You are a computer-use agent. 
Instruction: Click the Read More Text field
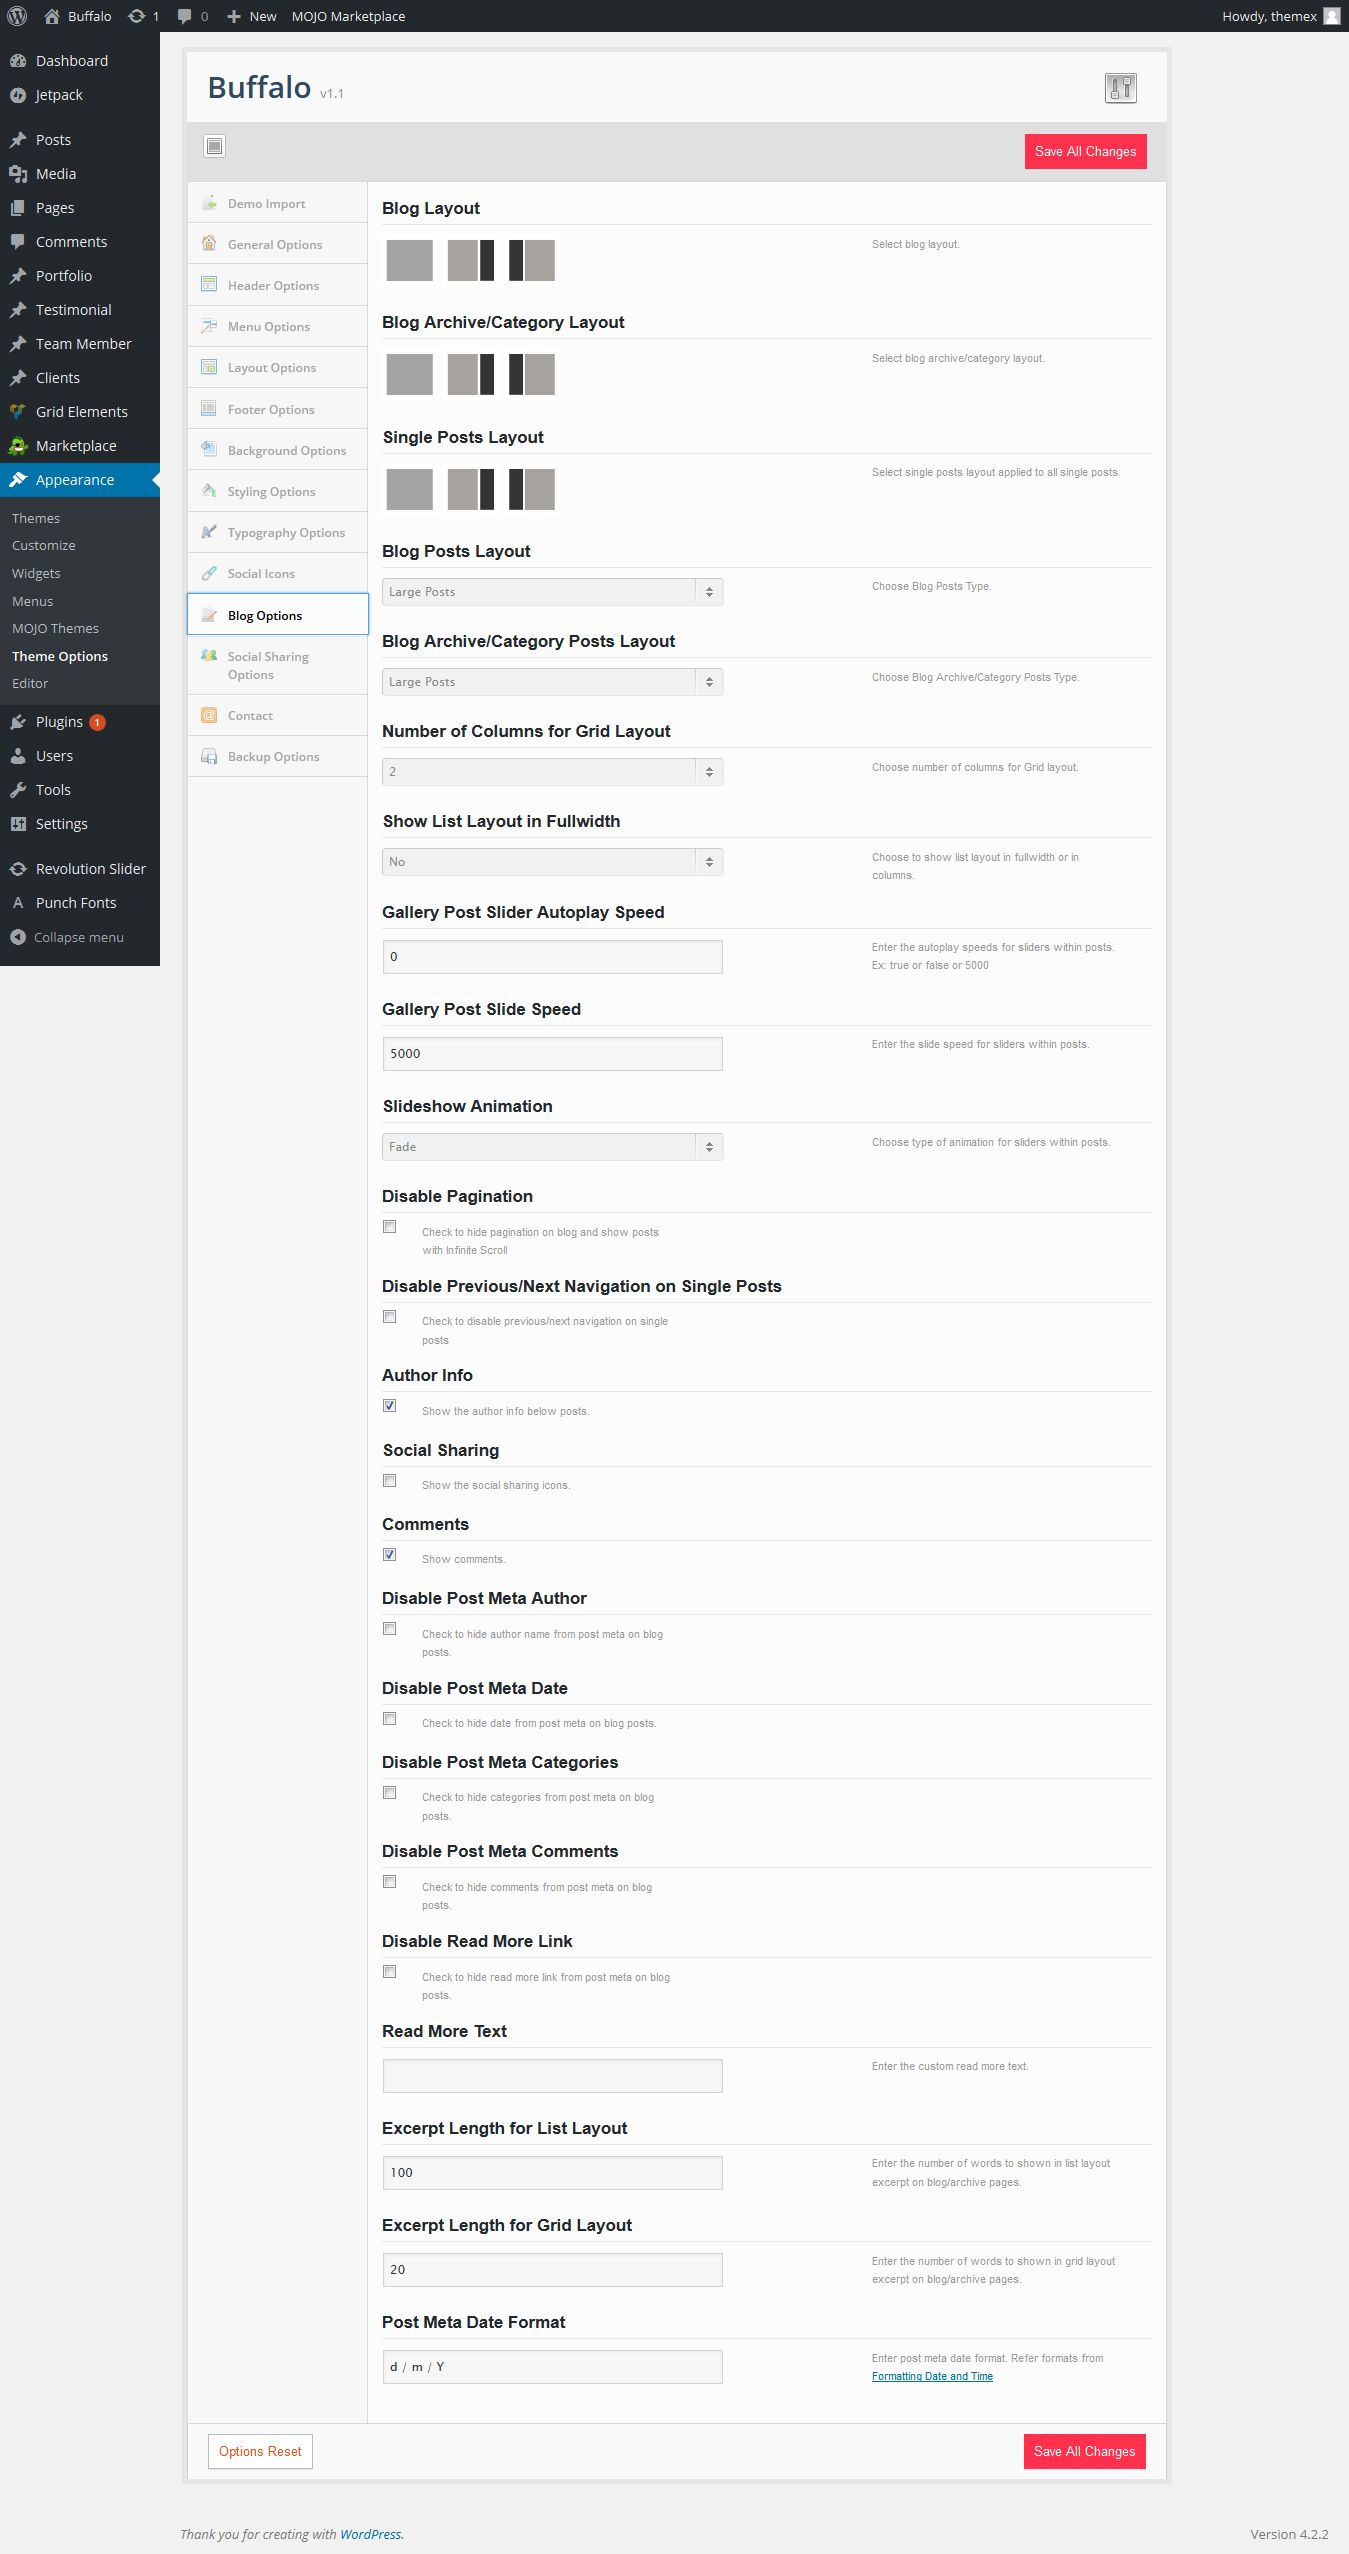click(553, 2075)
